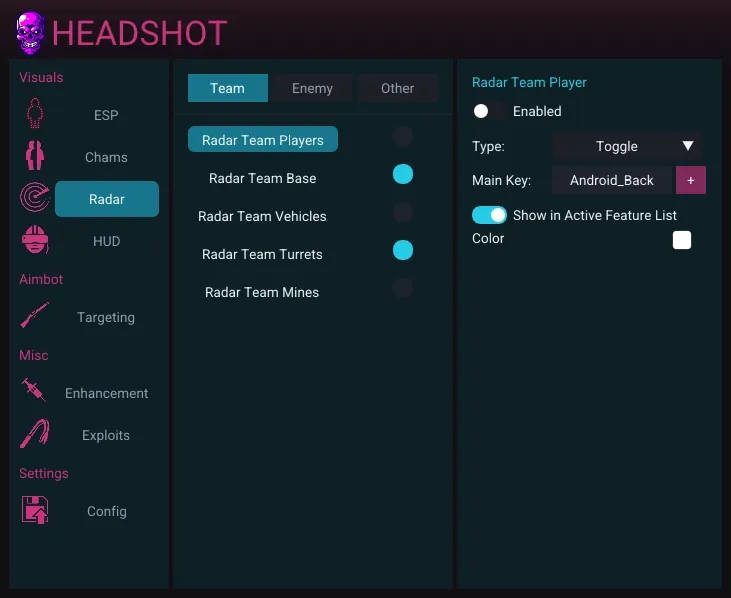Expand the Type dropdown showing Toggle

[627, 146]
